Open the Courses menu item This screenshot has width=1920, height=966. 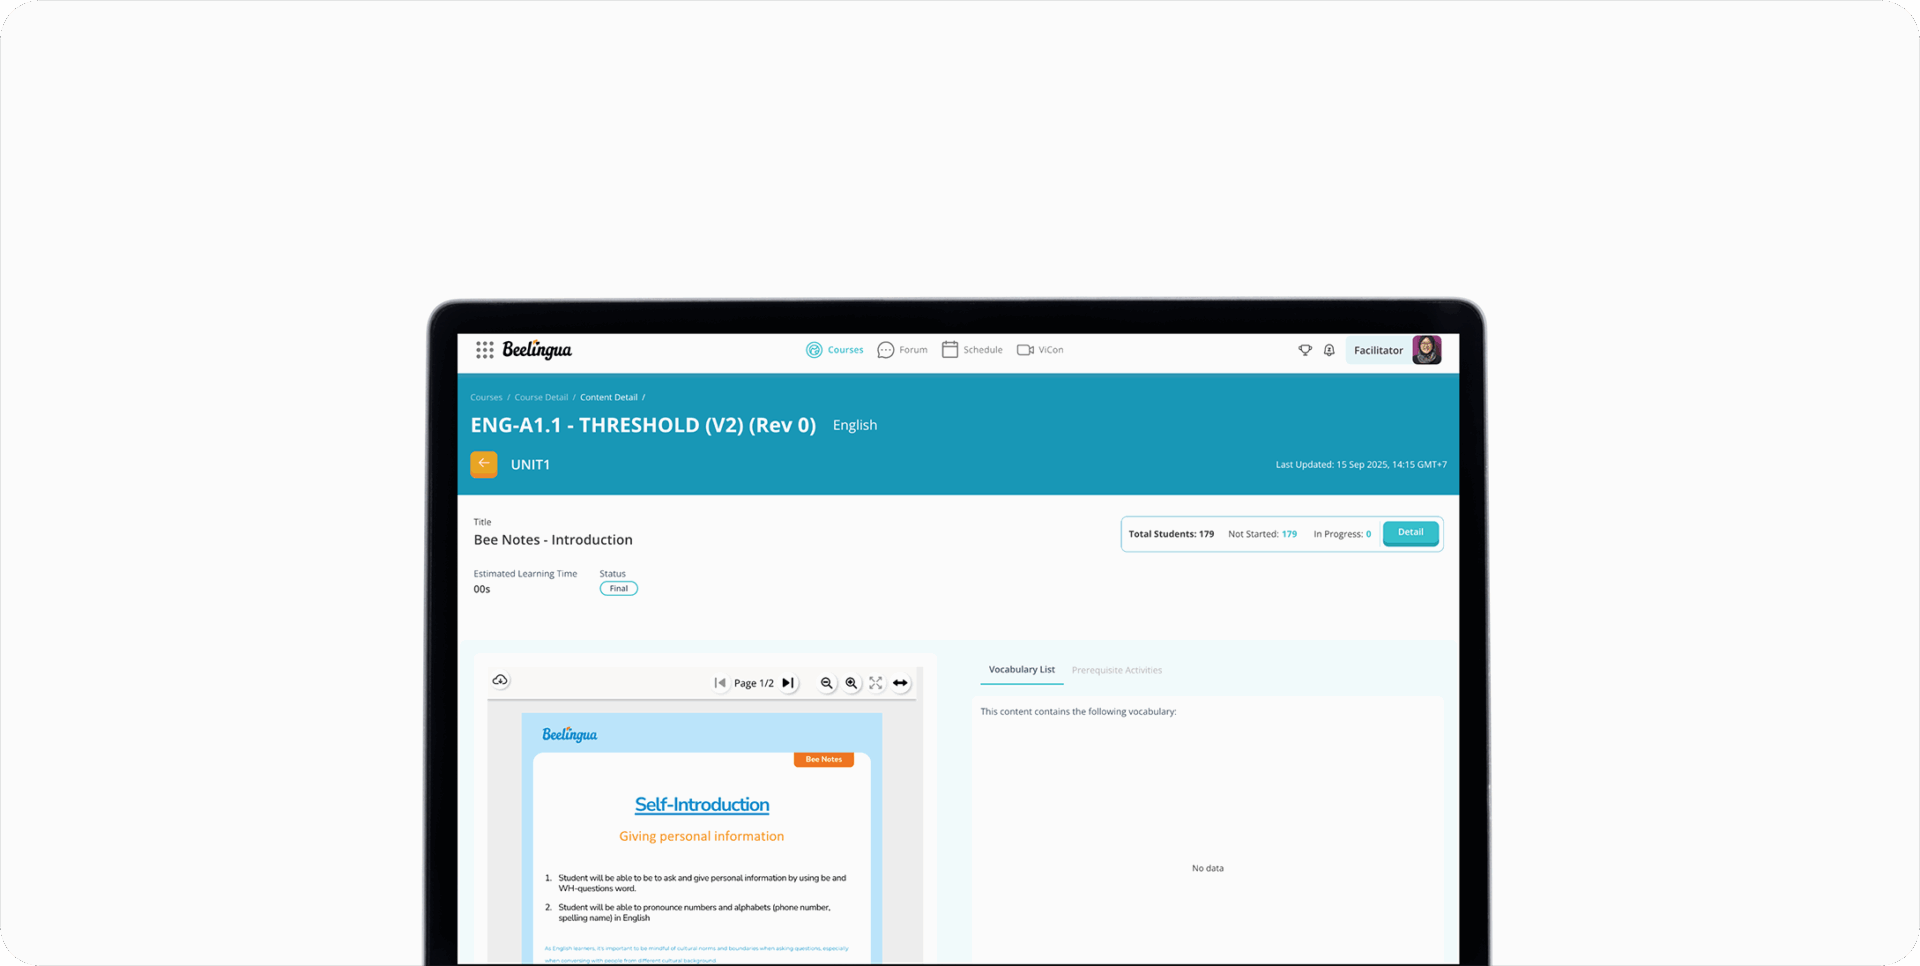835,350
